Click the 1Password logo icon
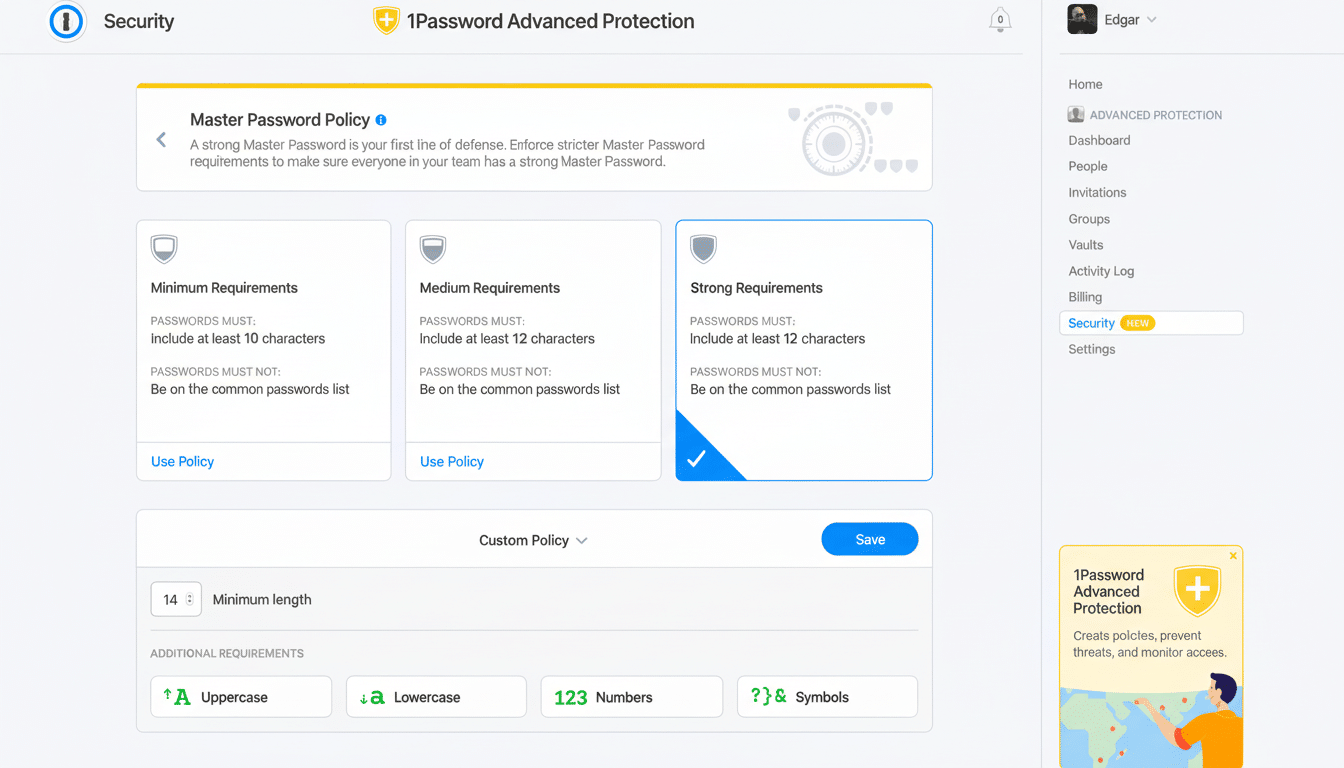The height and width of the screenshot is (768, 1344). (66, 22)
